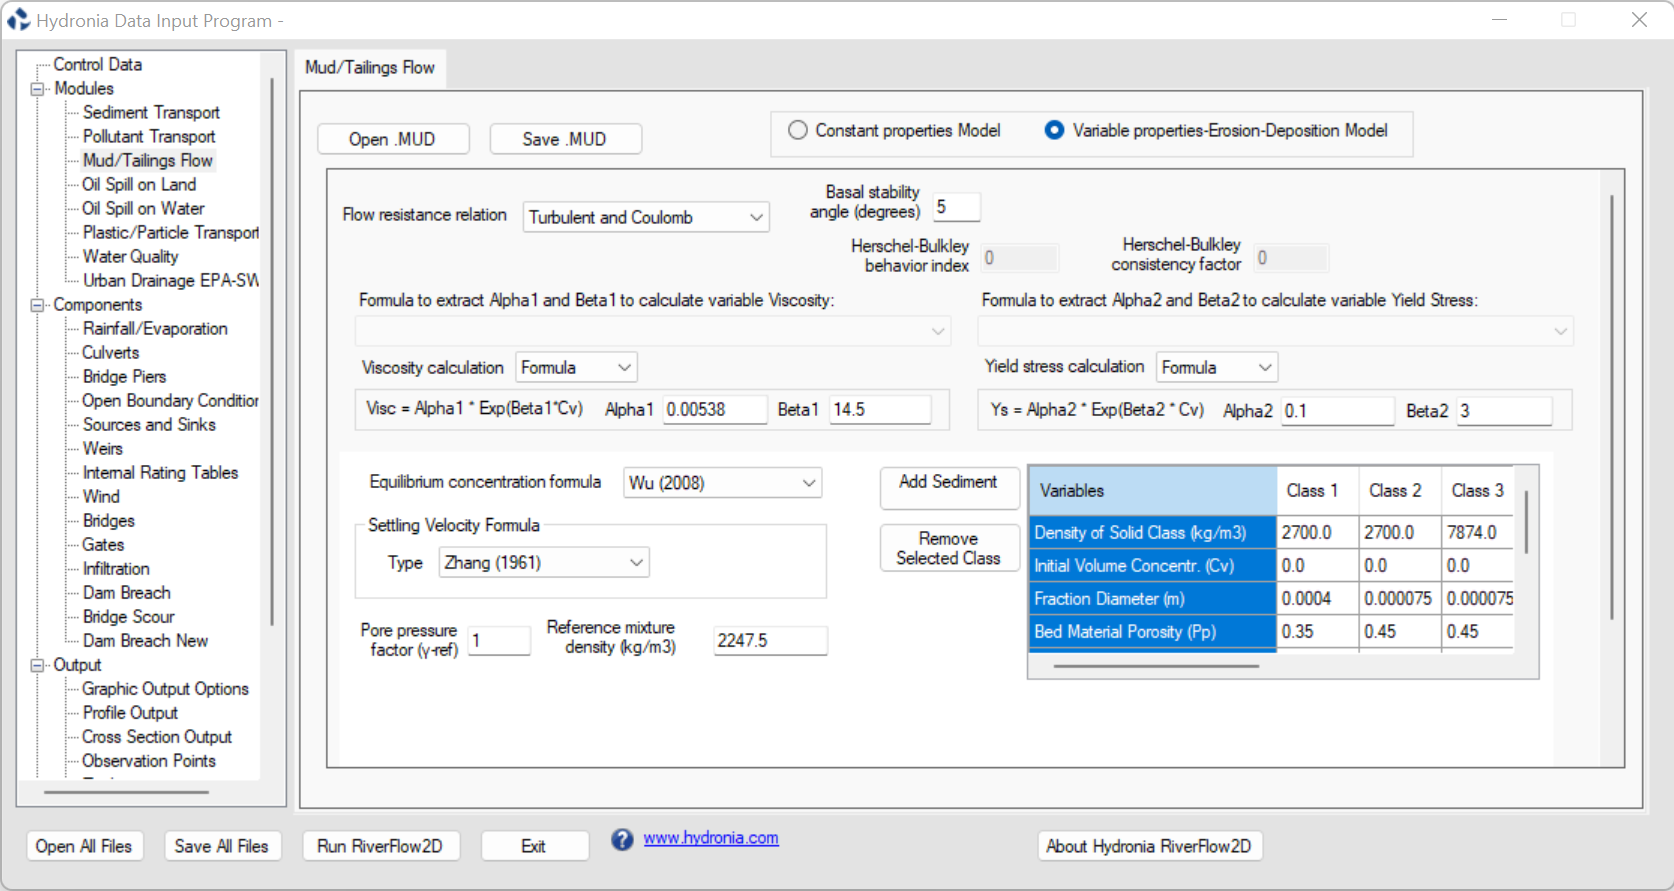
Task: Select Sources and Sinks tree item
Action: (149, 424)
